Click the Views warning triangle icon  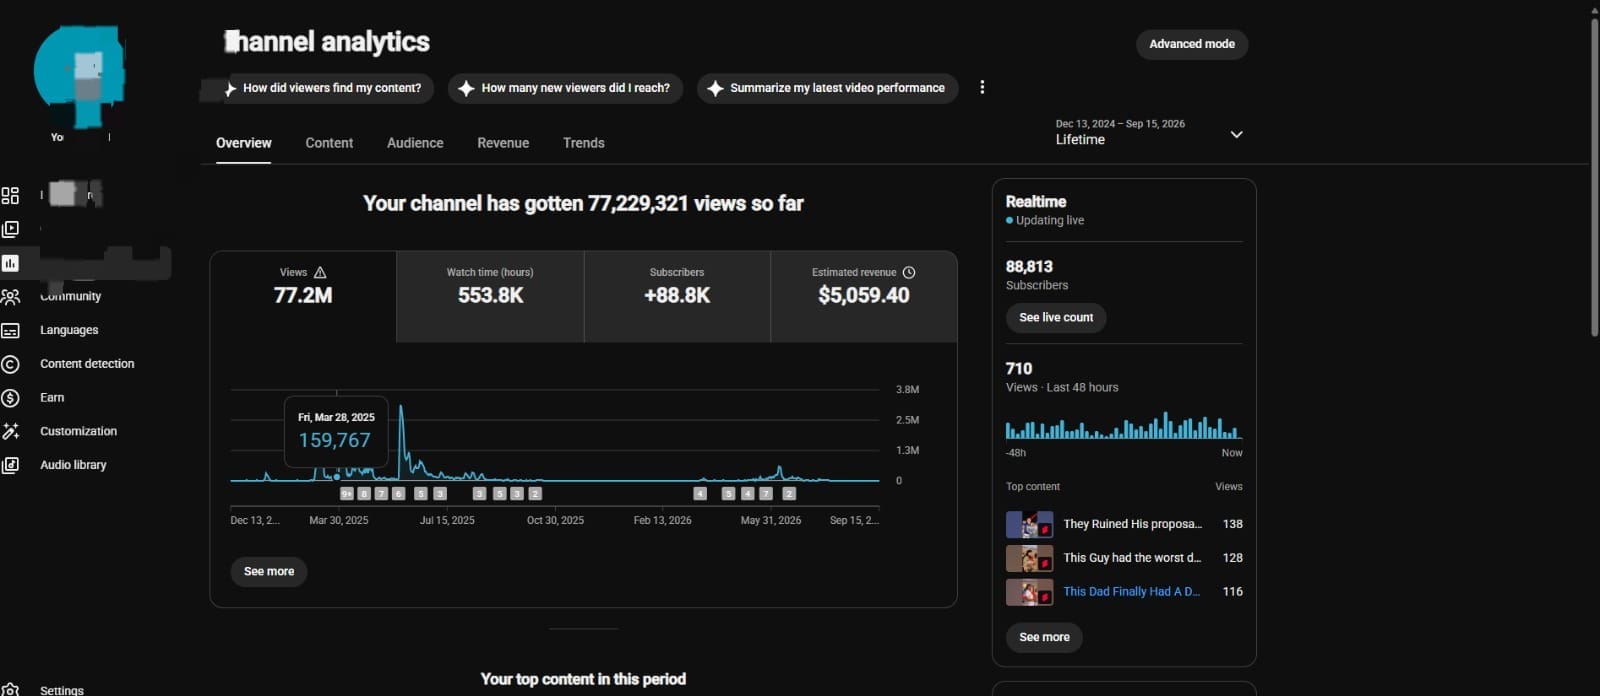320,272
